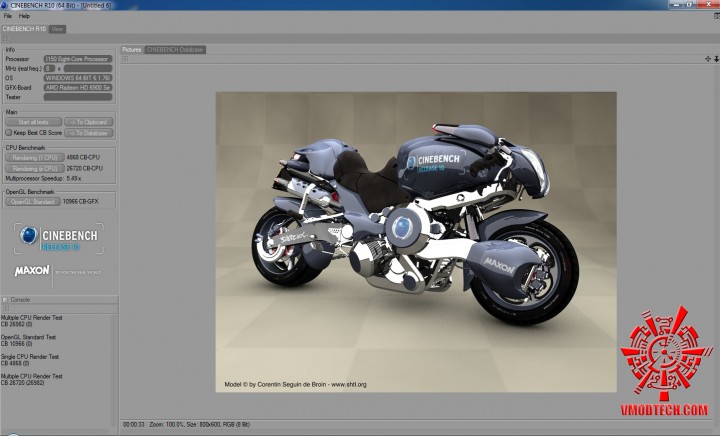Click the 4868 CB-CPU score
Viewport: 720px width, 436px height.
click(x=83, y=157)
